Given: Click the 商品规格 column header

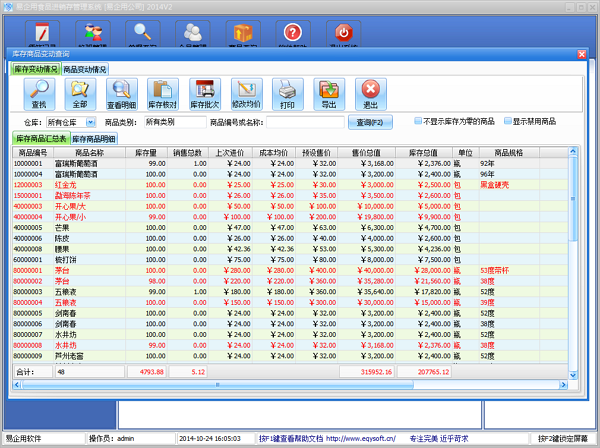Looking at the screenshot, I should pyautogui.click(x=509, y=153).
